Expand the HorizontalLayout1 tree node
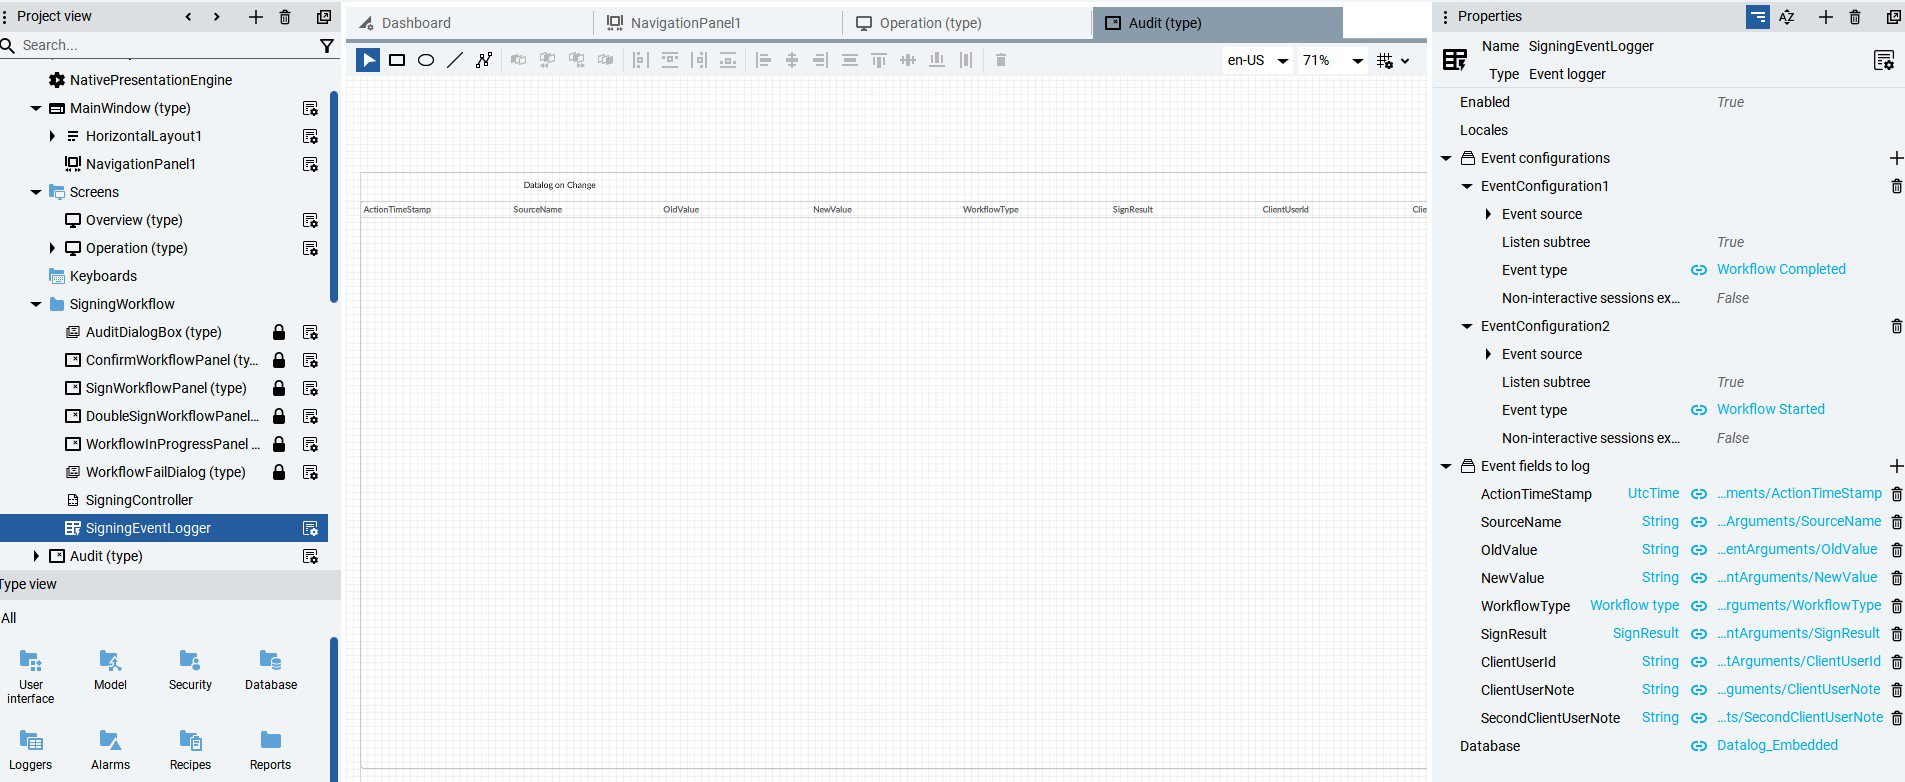The height and width of the screenshot is (782, 1905). (x=52, y=136)
